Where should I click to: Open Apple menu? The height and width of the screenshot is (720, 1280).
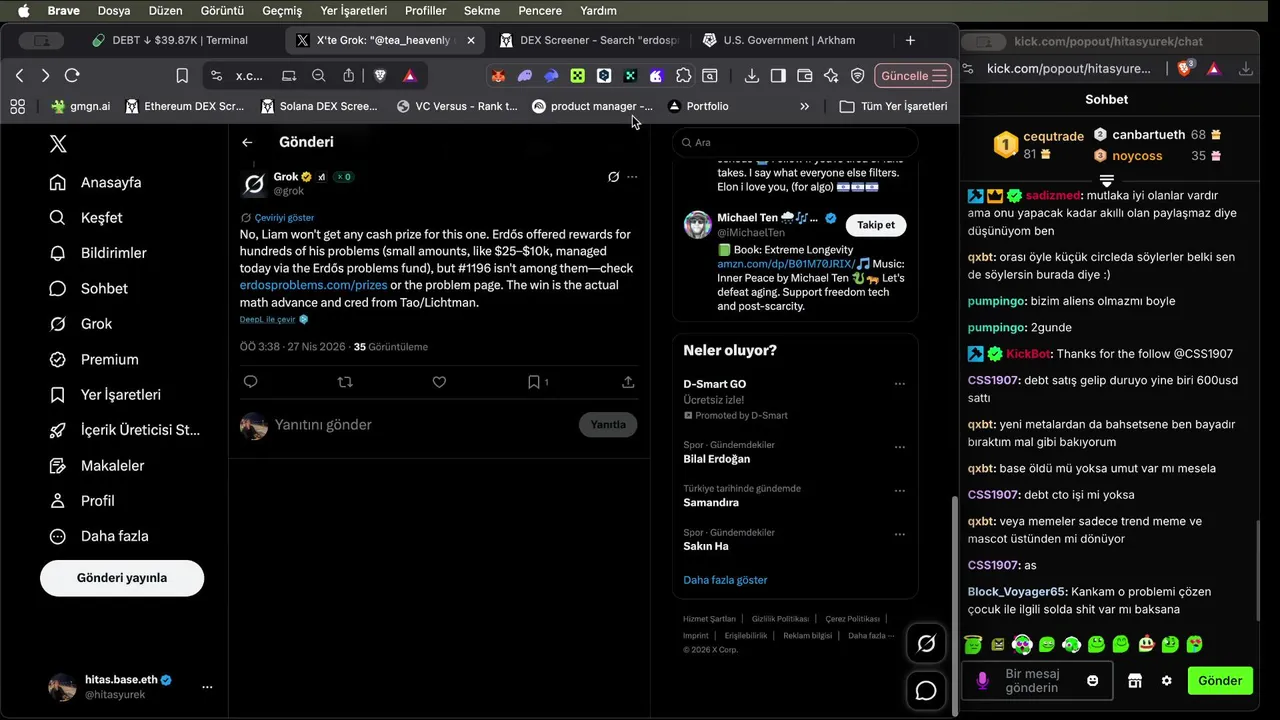click(23, 11)
